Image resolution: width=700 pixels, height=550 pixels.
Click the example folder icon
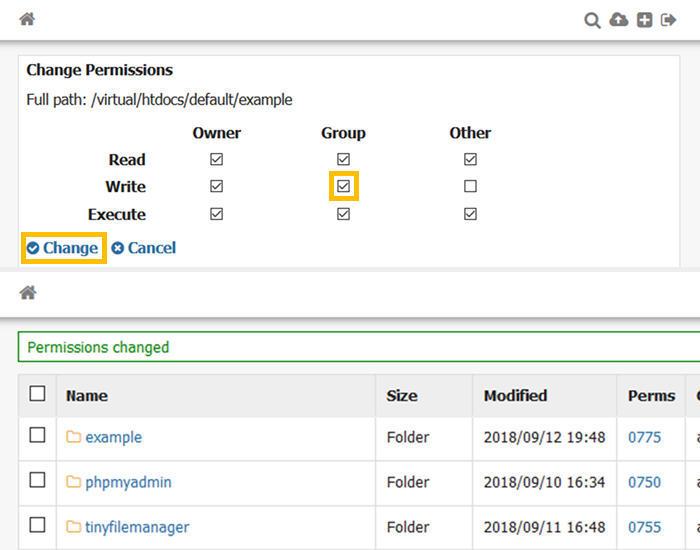click(73, 437)
